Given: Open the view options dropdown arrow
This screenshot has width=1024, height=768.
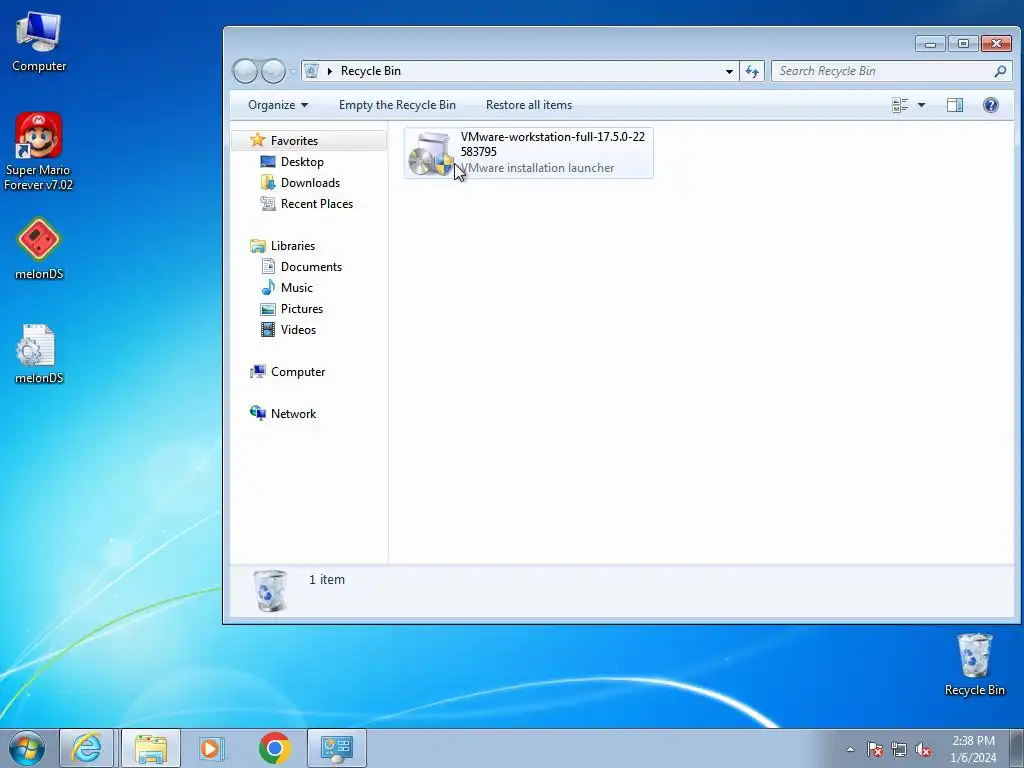Looking at the screenshot, I should pos(921,105).
